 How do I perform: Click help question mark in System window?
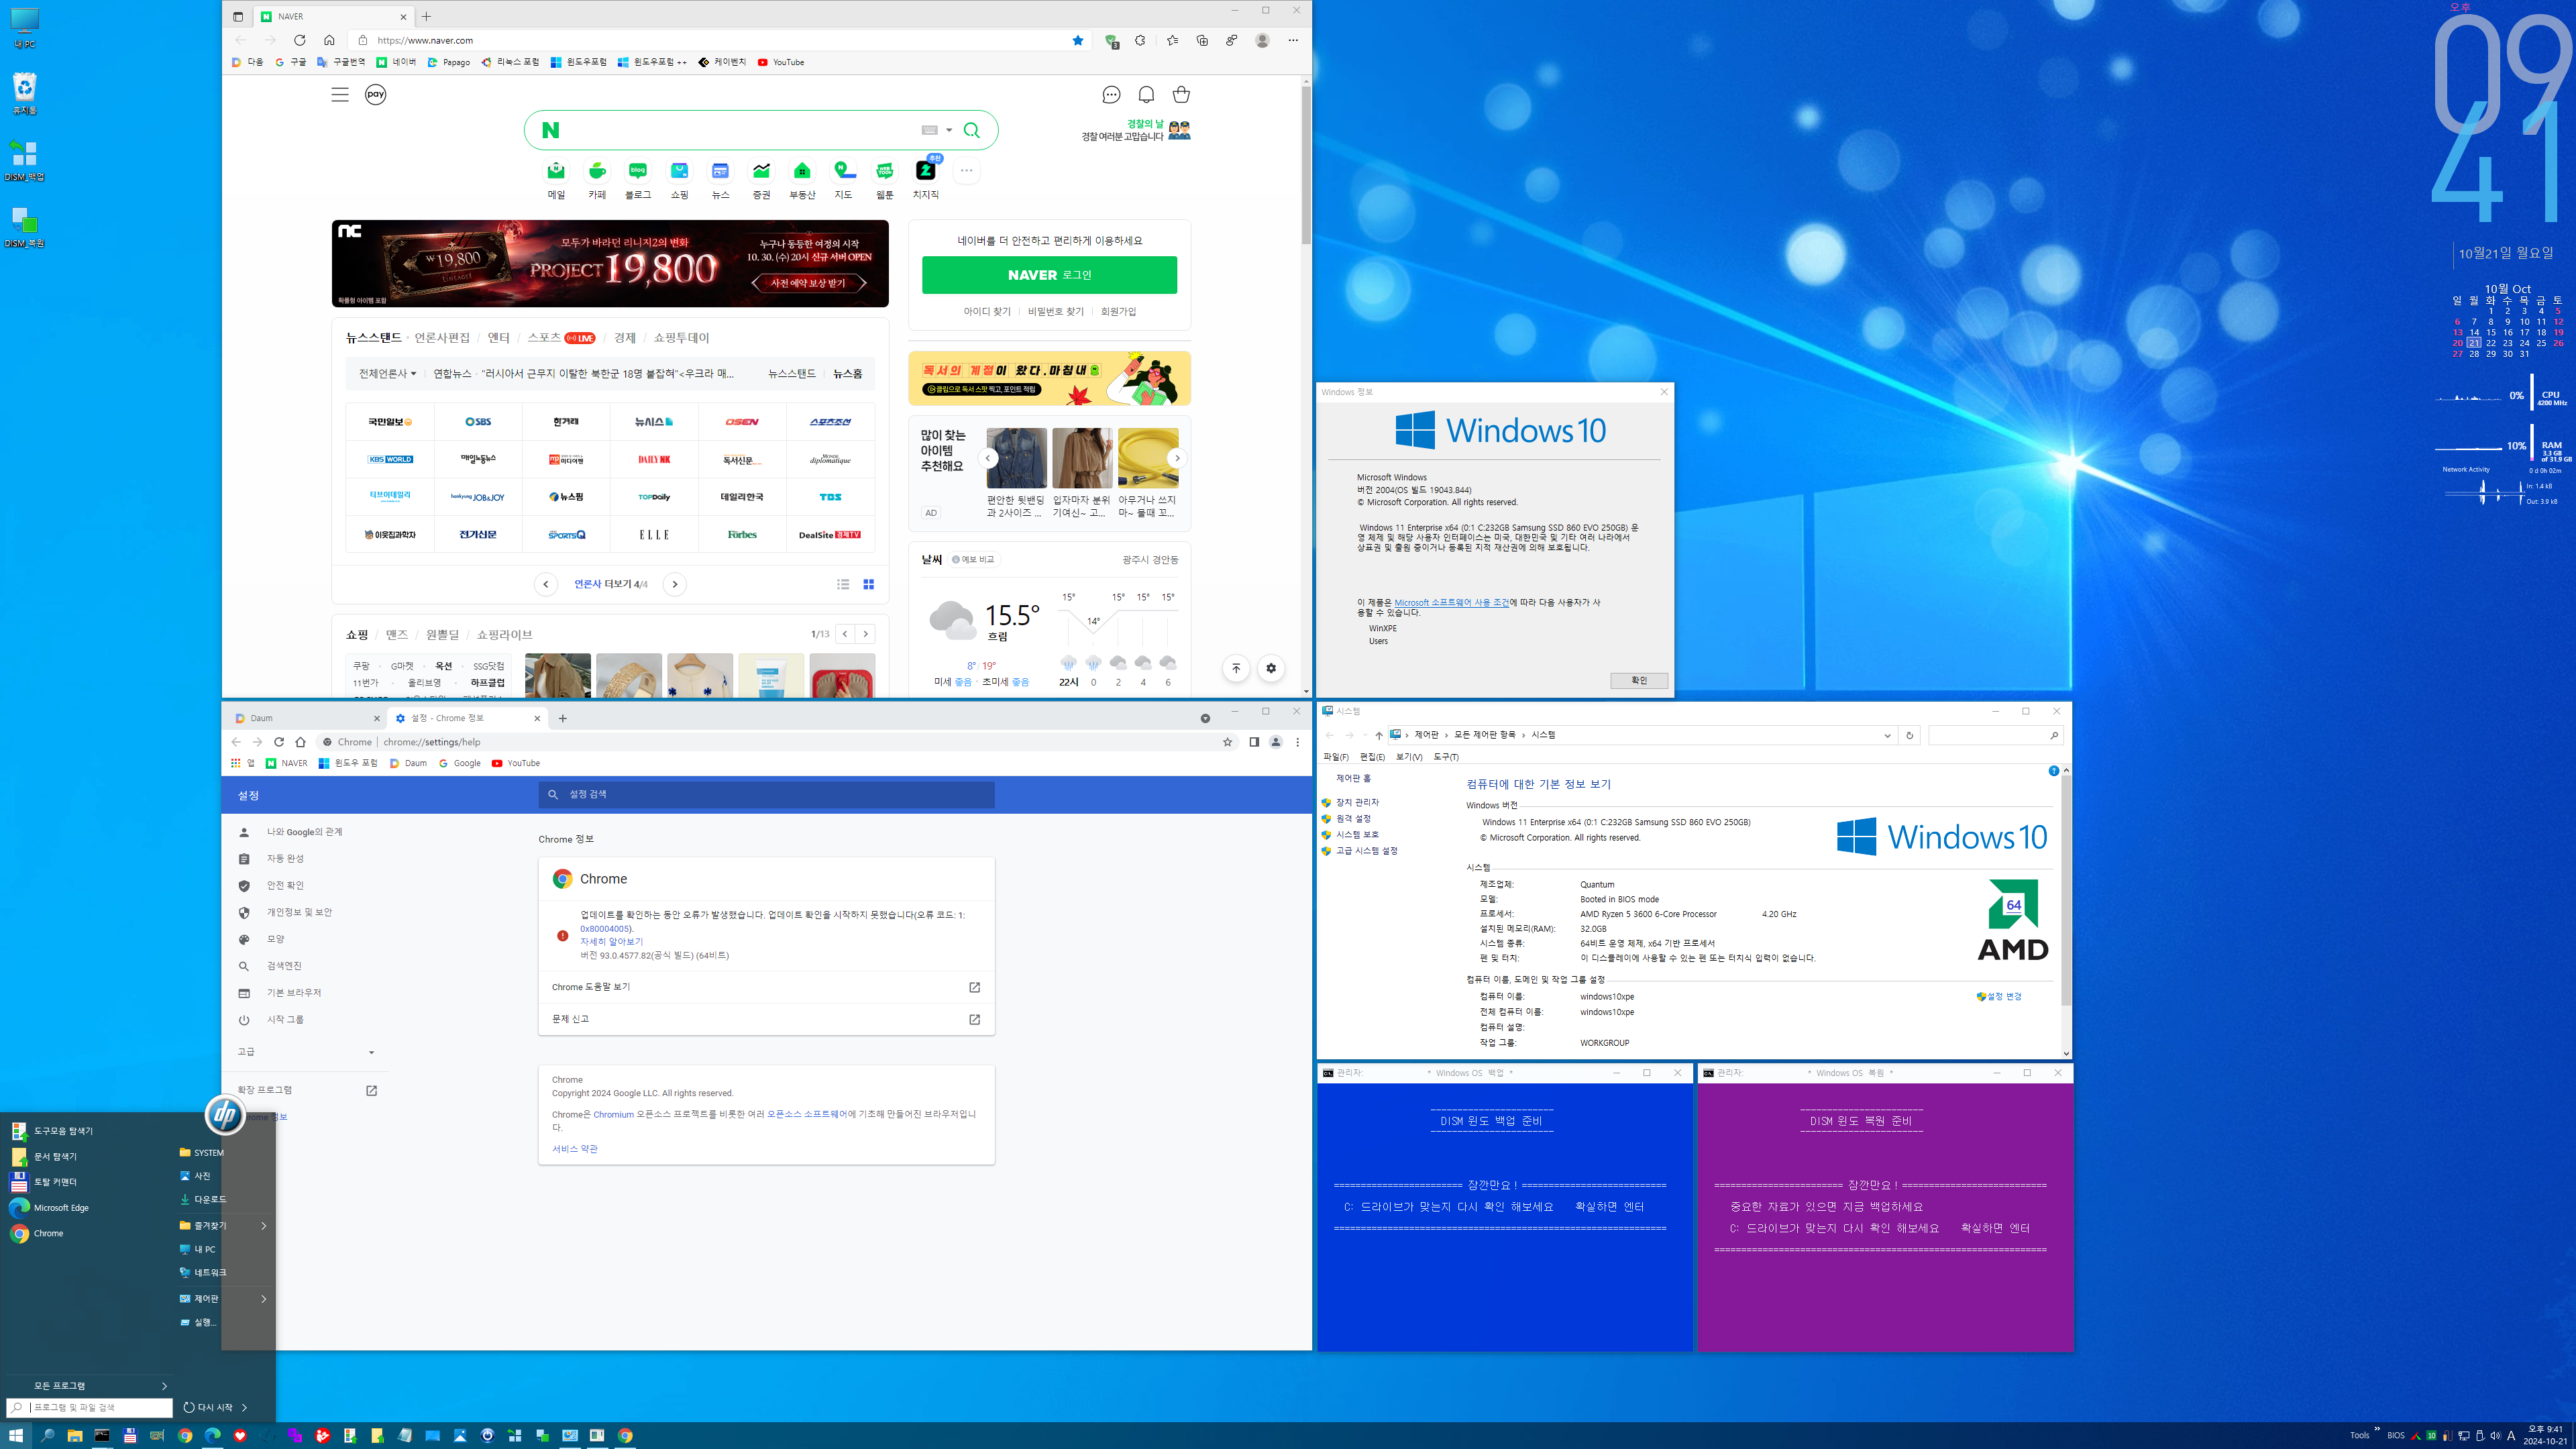tap(2053, 771)
